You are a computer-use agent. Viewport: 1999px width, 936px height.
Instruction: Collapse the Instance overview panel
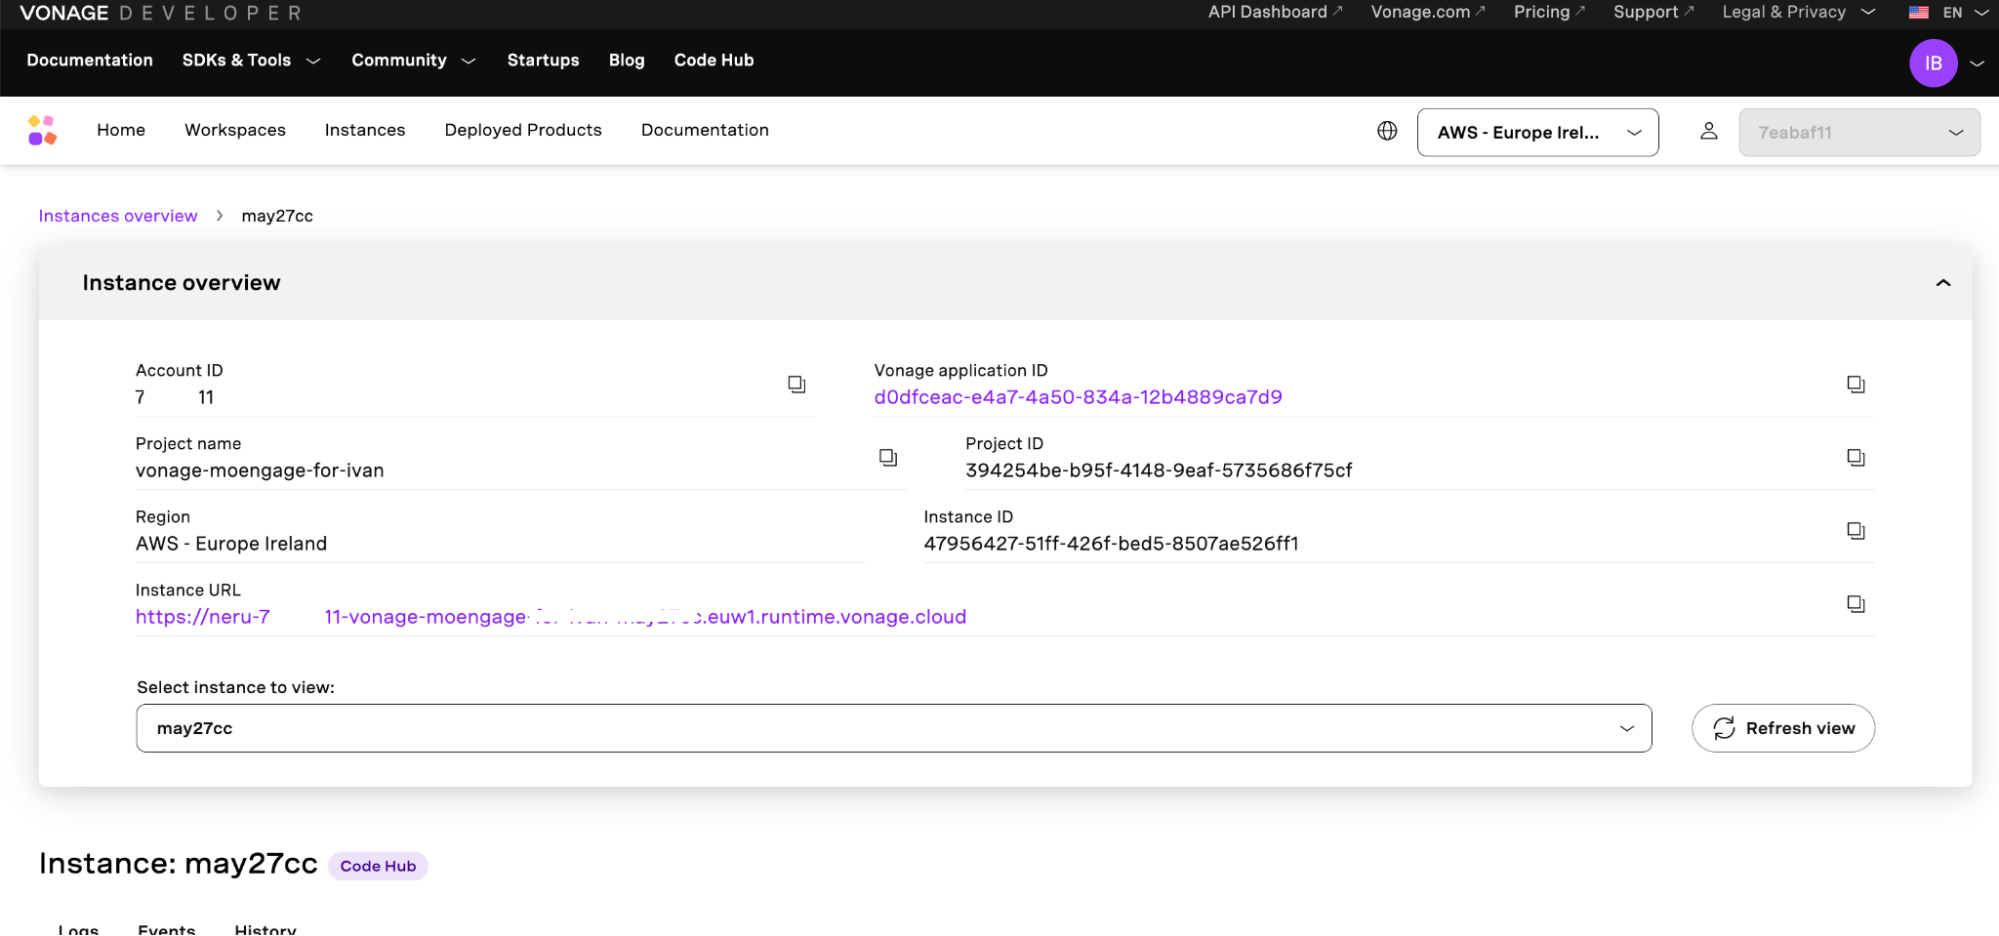pos(1943,283)
